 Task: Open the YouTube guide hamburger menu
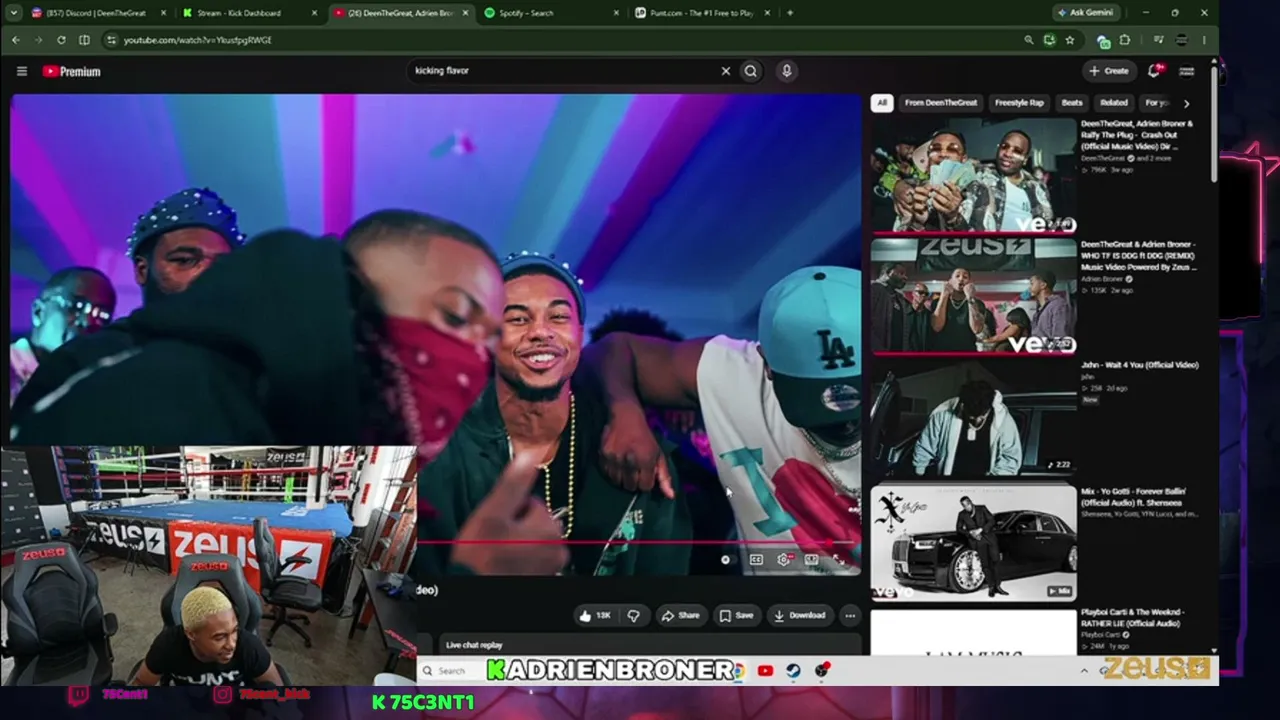pos(21,71)
